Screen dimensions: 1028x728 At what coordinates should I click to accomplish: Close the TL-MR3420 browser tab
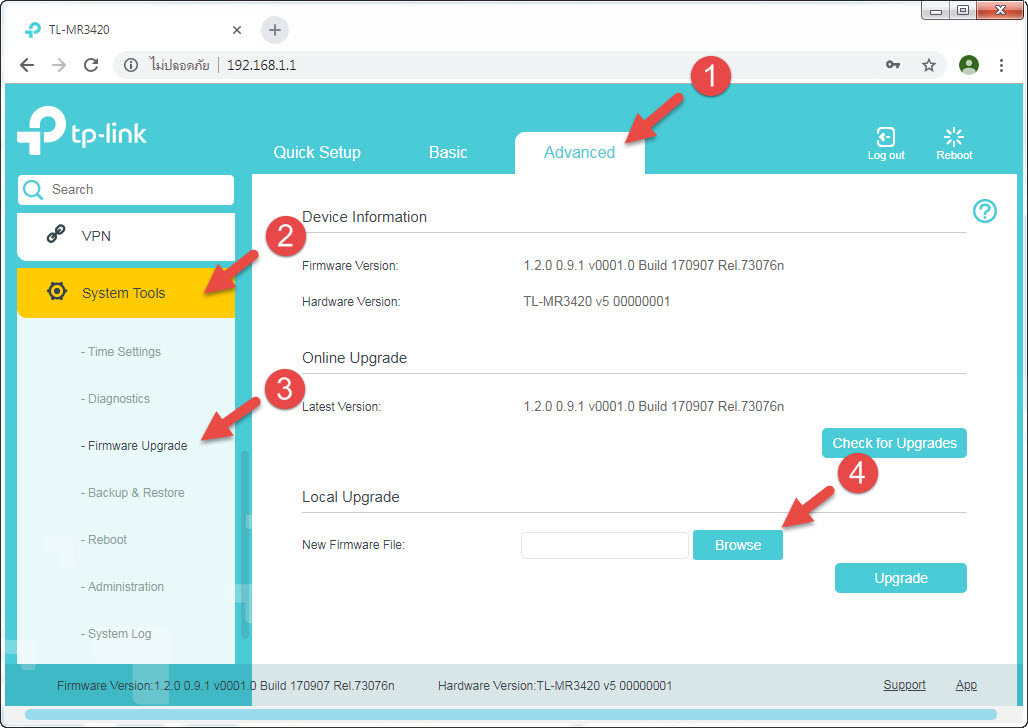pos(237,30)
